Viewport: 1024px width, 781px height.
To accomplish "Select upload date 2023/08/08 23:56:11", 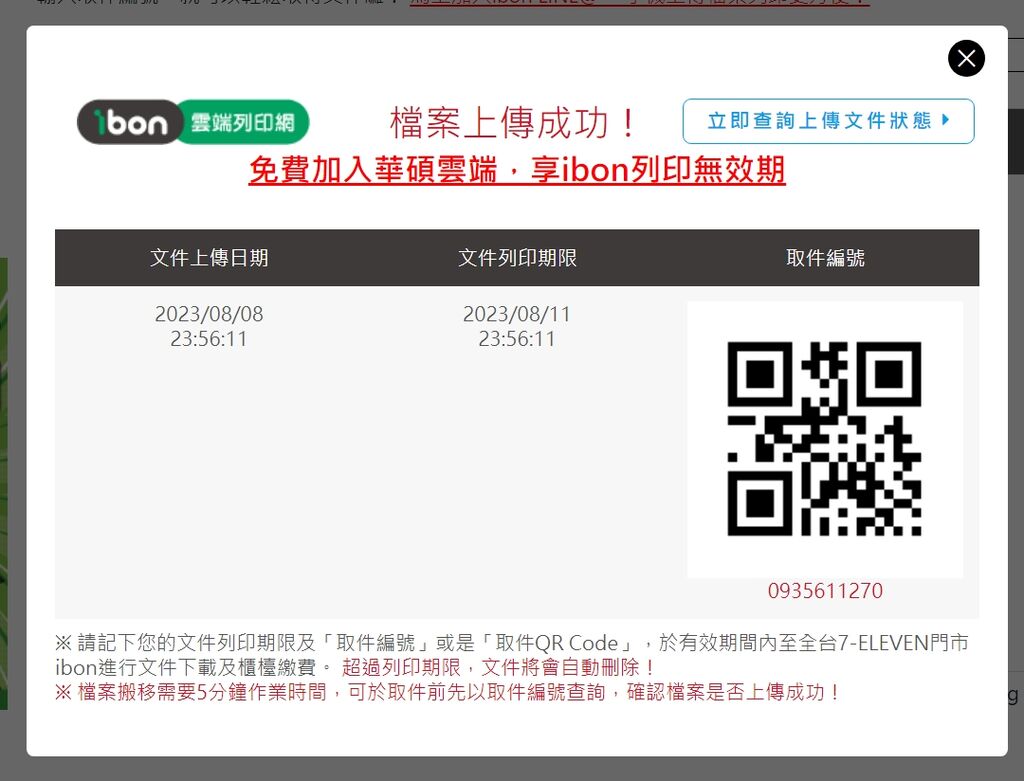I will 209,327.
